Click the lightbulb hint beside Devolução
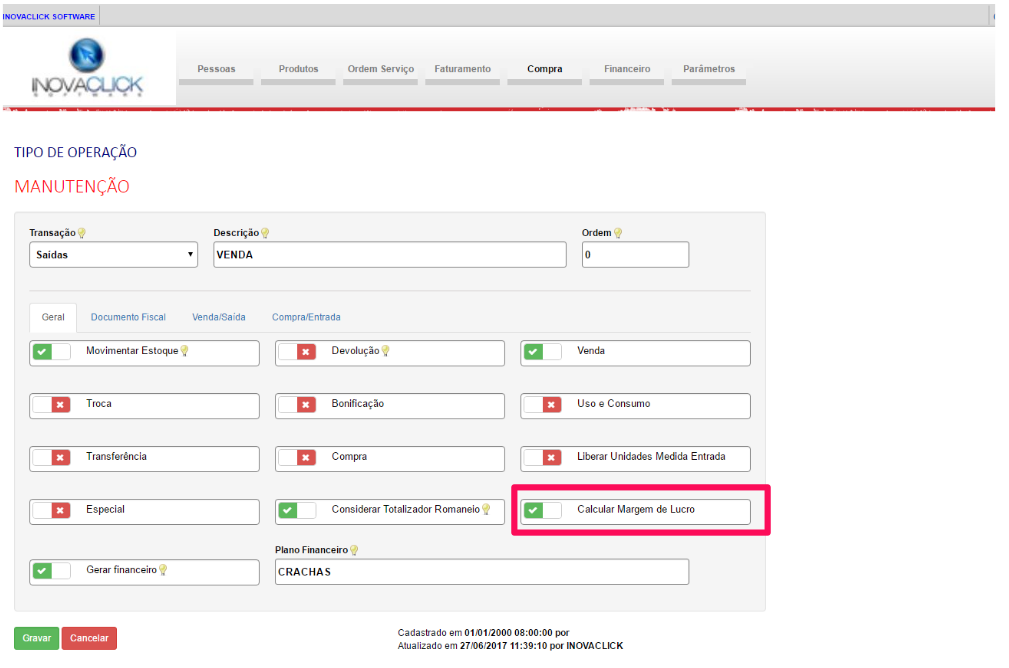This screenshot has width=1009, height=668. (386, 351)
